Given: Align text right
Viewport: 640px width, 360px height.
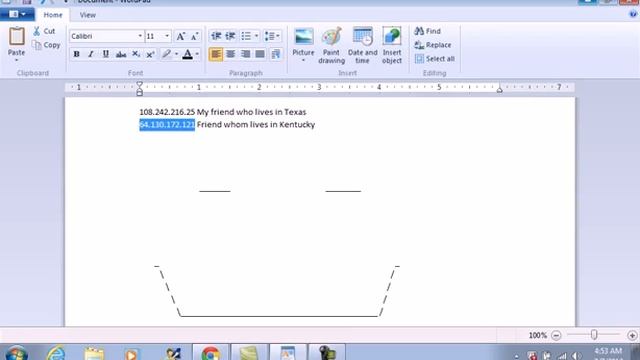Looking at the screenshot, I should 245,54.
